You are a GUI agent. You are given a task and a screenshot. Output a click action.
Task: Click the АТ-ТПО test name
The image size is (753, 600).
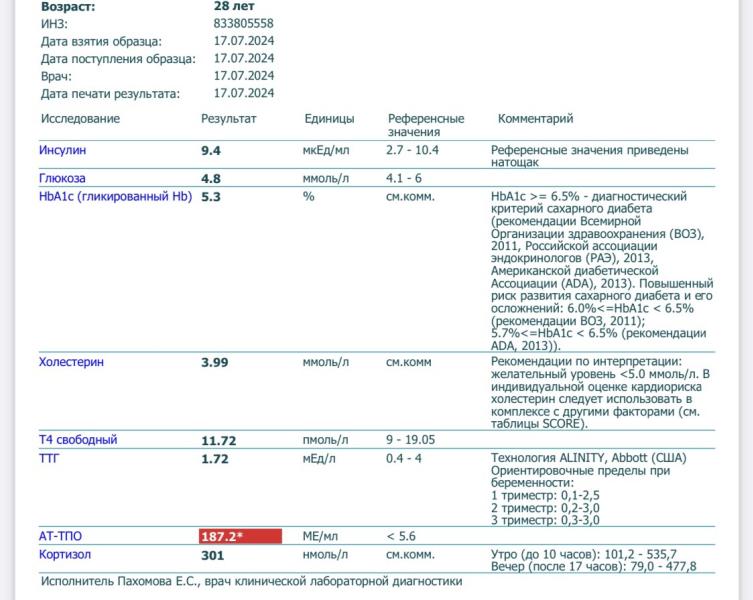coord(60,536)
